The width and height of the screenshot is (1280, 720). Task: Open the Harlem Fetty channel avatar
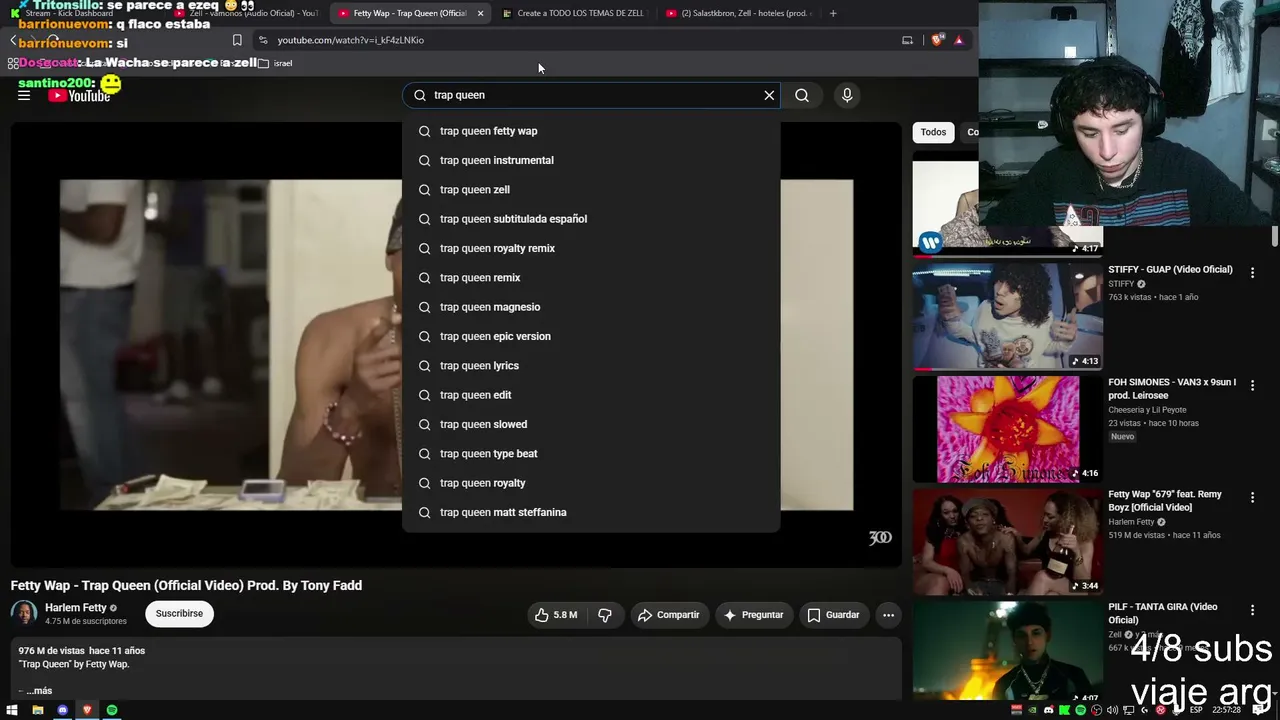24,613
